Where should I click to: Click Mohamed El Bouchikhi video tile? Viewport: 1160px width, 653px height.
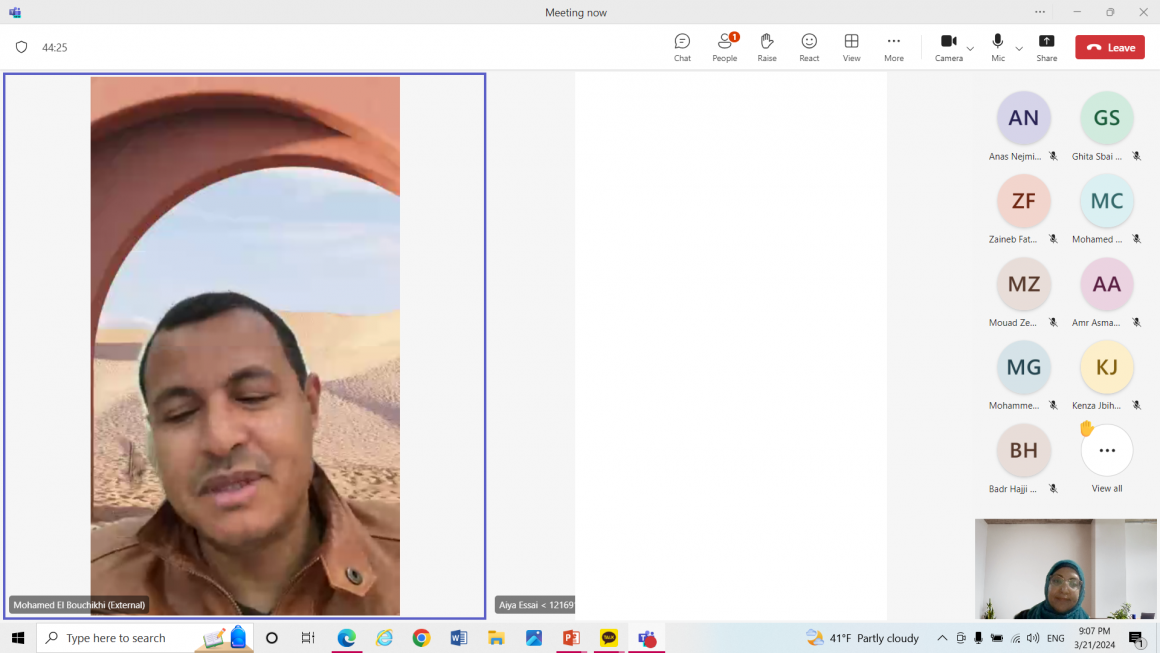(245, 345)
